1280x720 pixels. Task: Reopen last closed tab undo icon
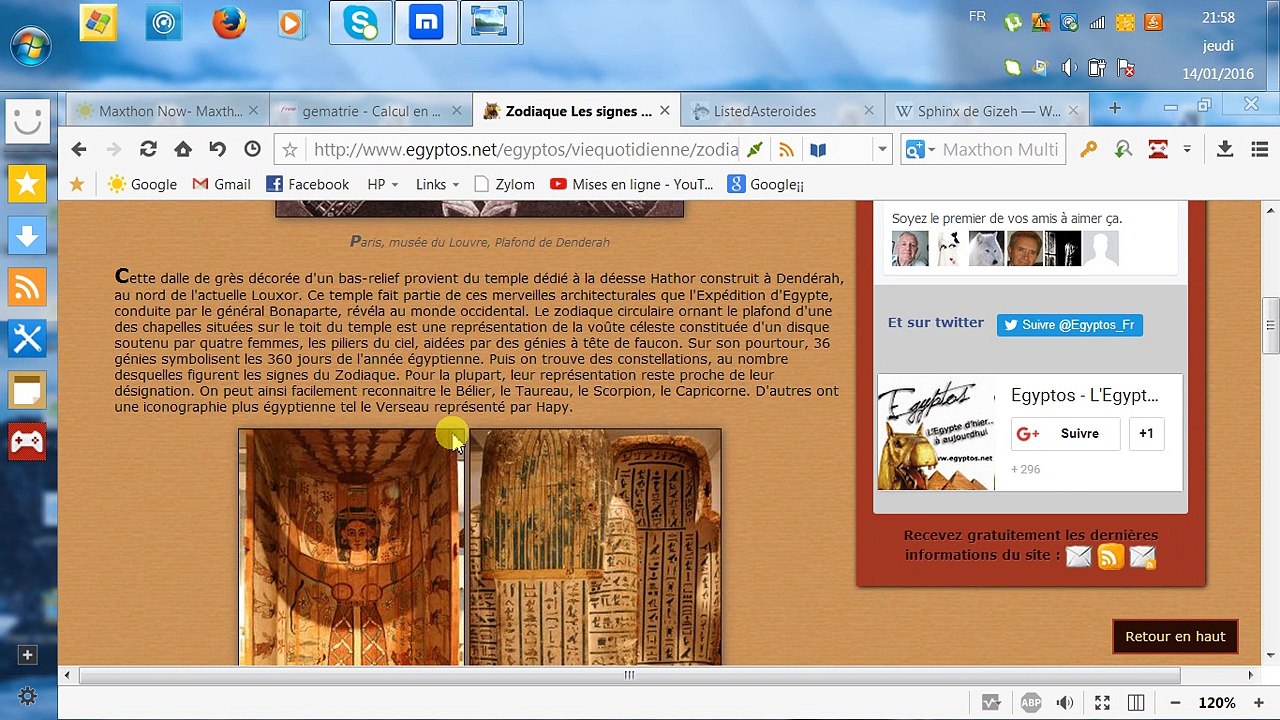(217, 149)
